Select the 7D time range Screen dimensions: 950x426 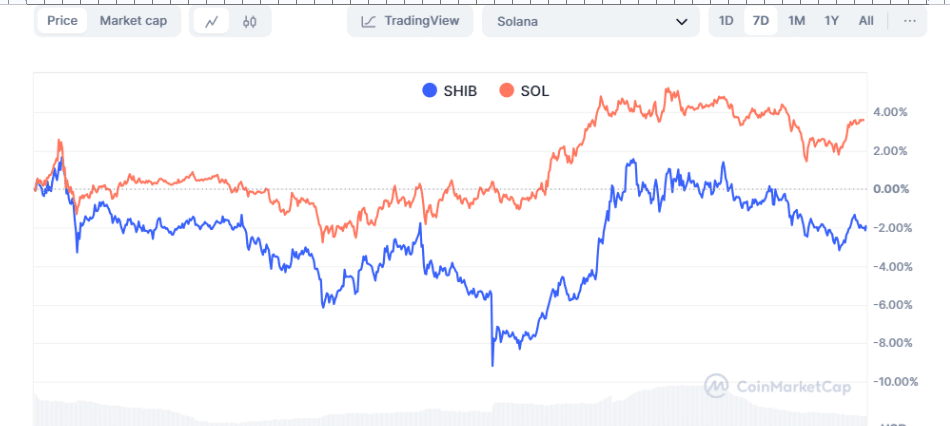[760, 21]
